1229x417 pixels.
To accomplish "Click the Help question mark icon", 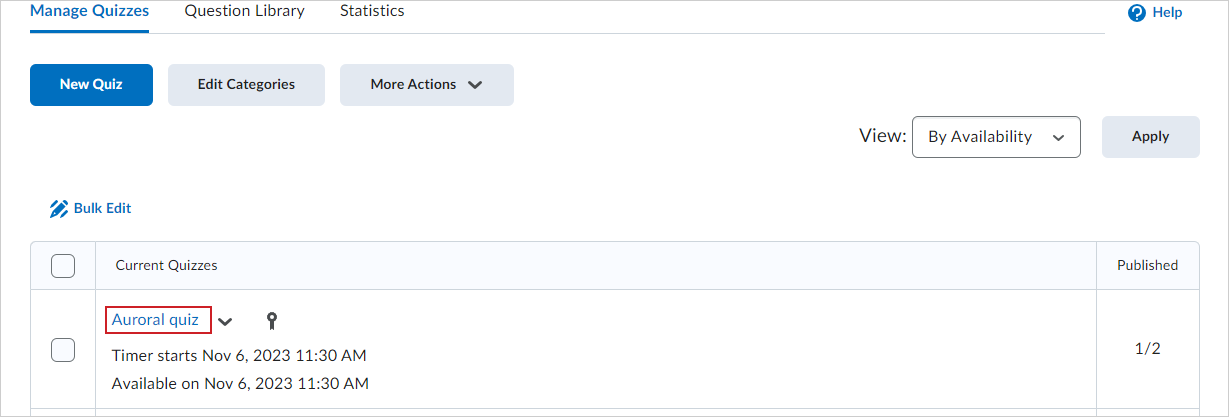I will (x=1136, y=13).
